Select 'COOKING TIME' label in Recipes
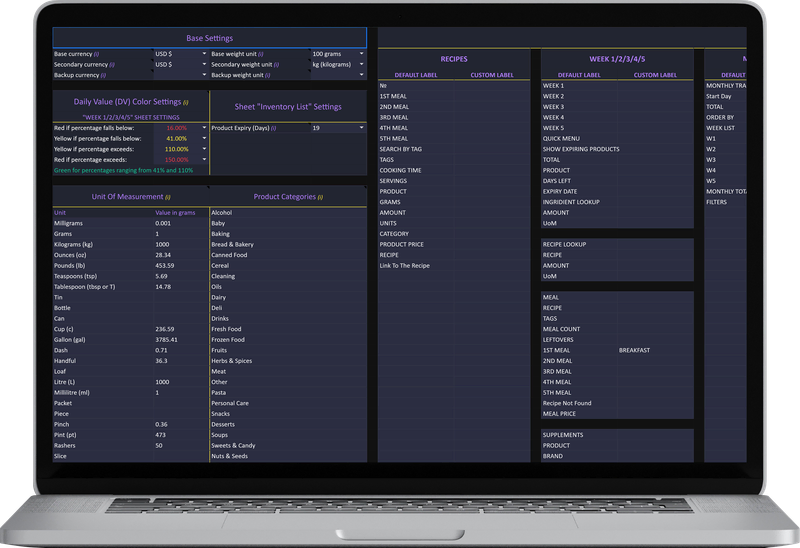The height and width of the screenshot is (548, 800). click(401, 170)
